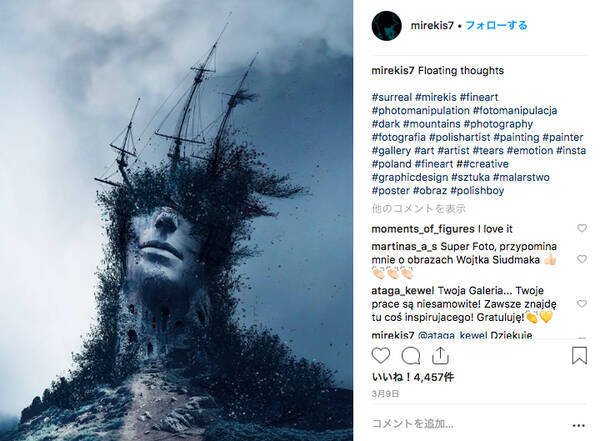
Task: Open the Floating thoughts artwork image
Action: point(176,220)
